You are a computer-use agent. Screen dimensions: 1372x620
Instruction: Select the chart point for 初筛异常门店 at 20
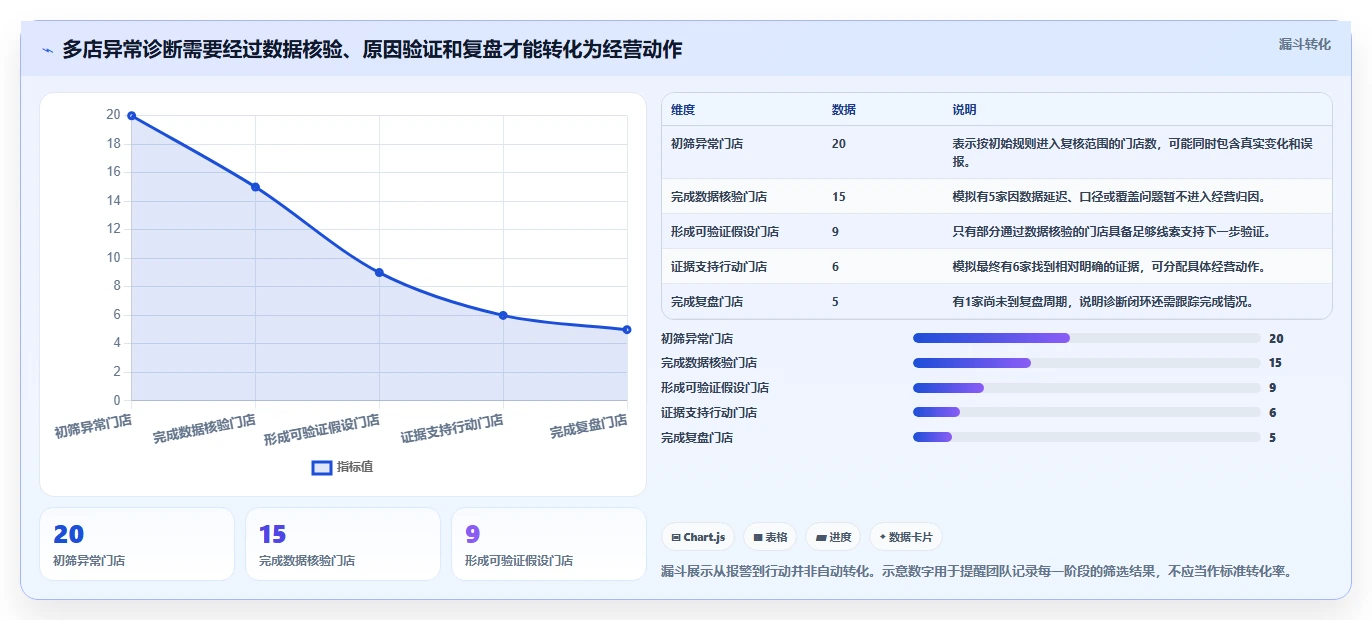click(131, 116)
